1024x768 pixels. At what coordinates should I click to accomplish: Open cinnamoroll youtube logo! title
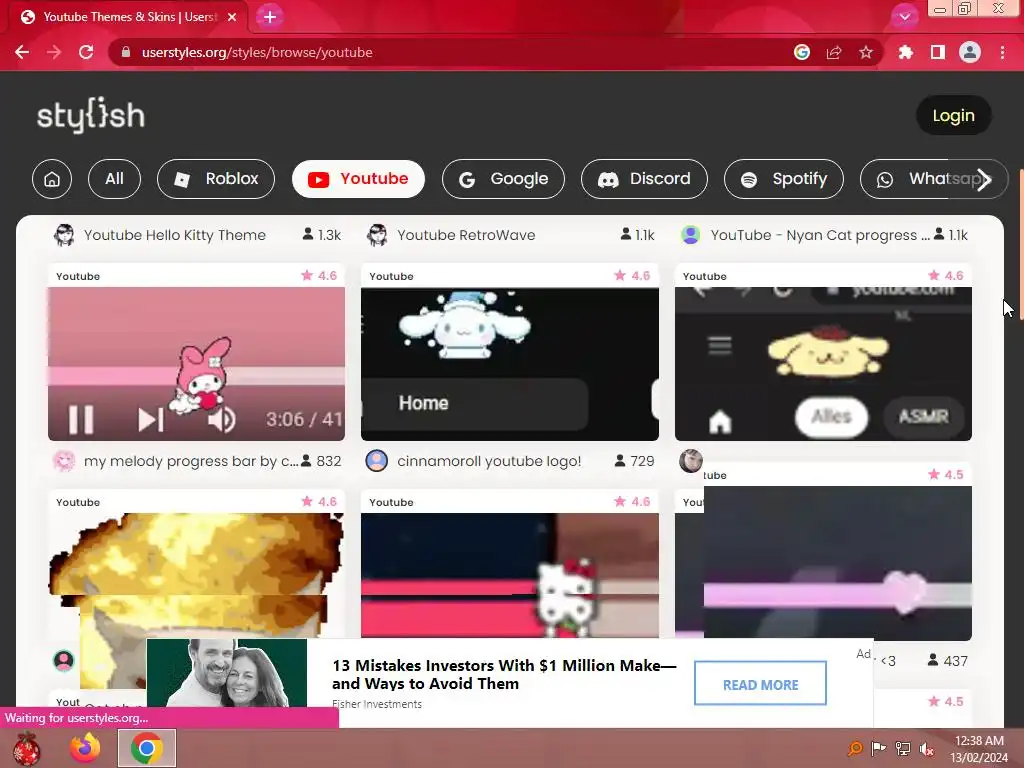[489, 461]
